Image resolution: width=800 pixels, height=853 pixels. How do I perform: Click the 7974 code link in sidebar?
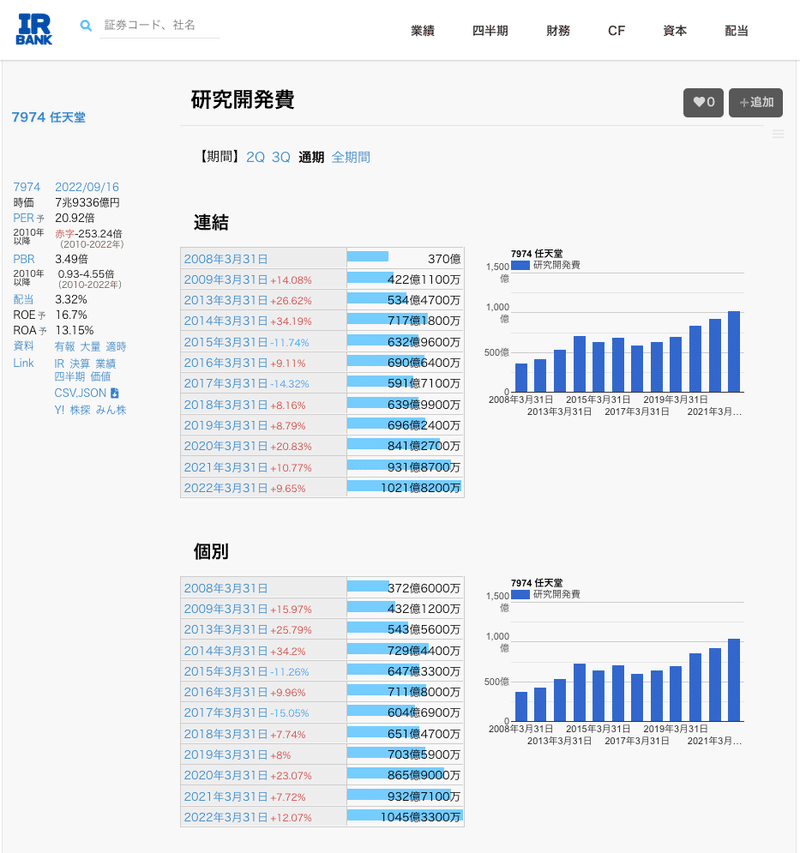click(x=27, y=187)
